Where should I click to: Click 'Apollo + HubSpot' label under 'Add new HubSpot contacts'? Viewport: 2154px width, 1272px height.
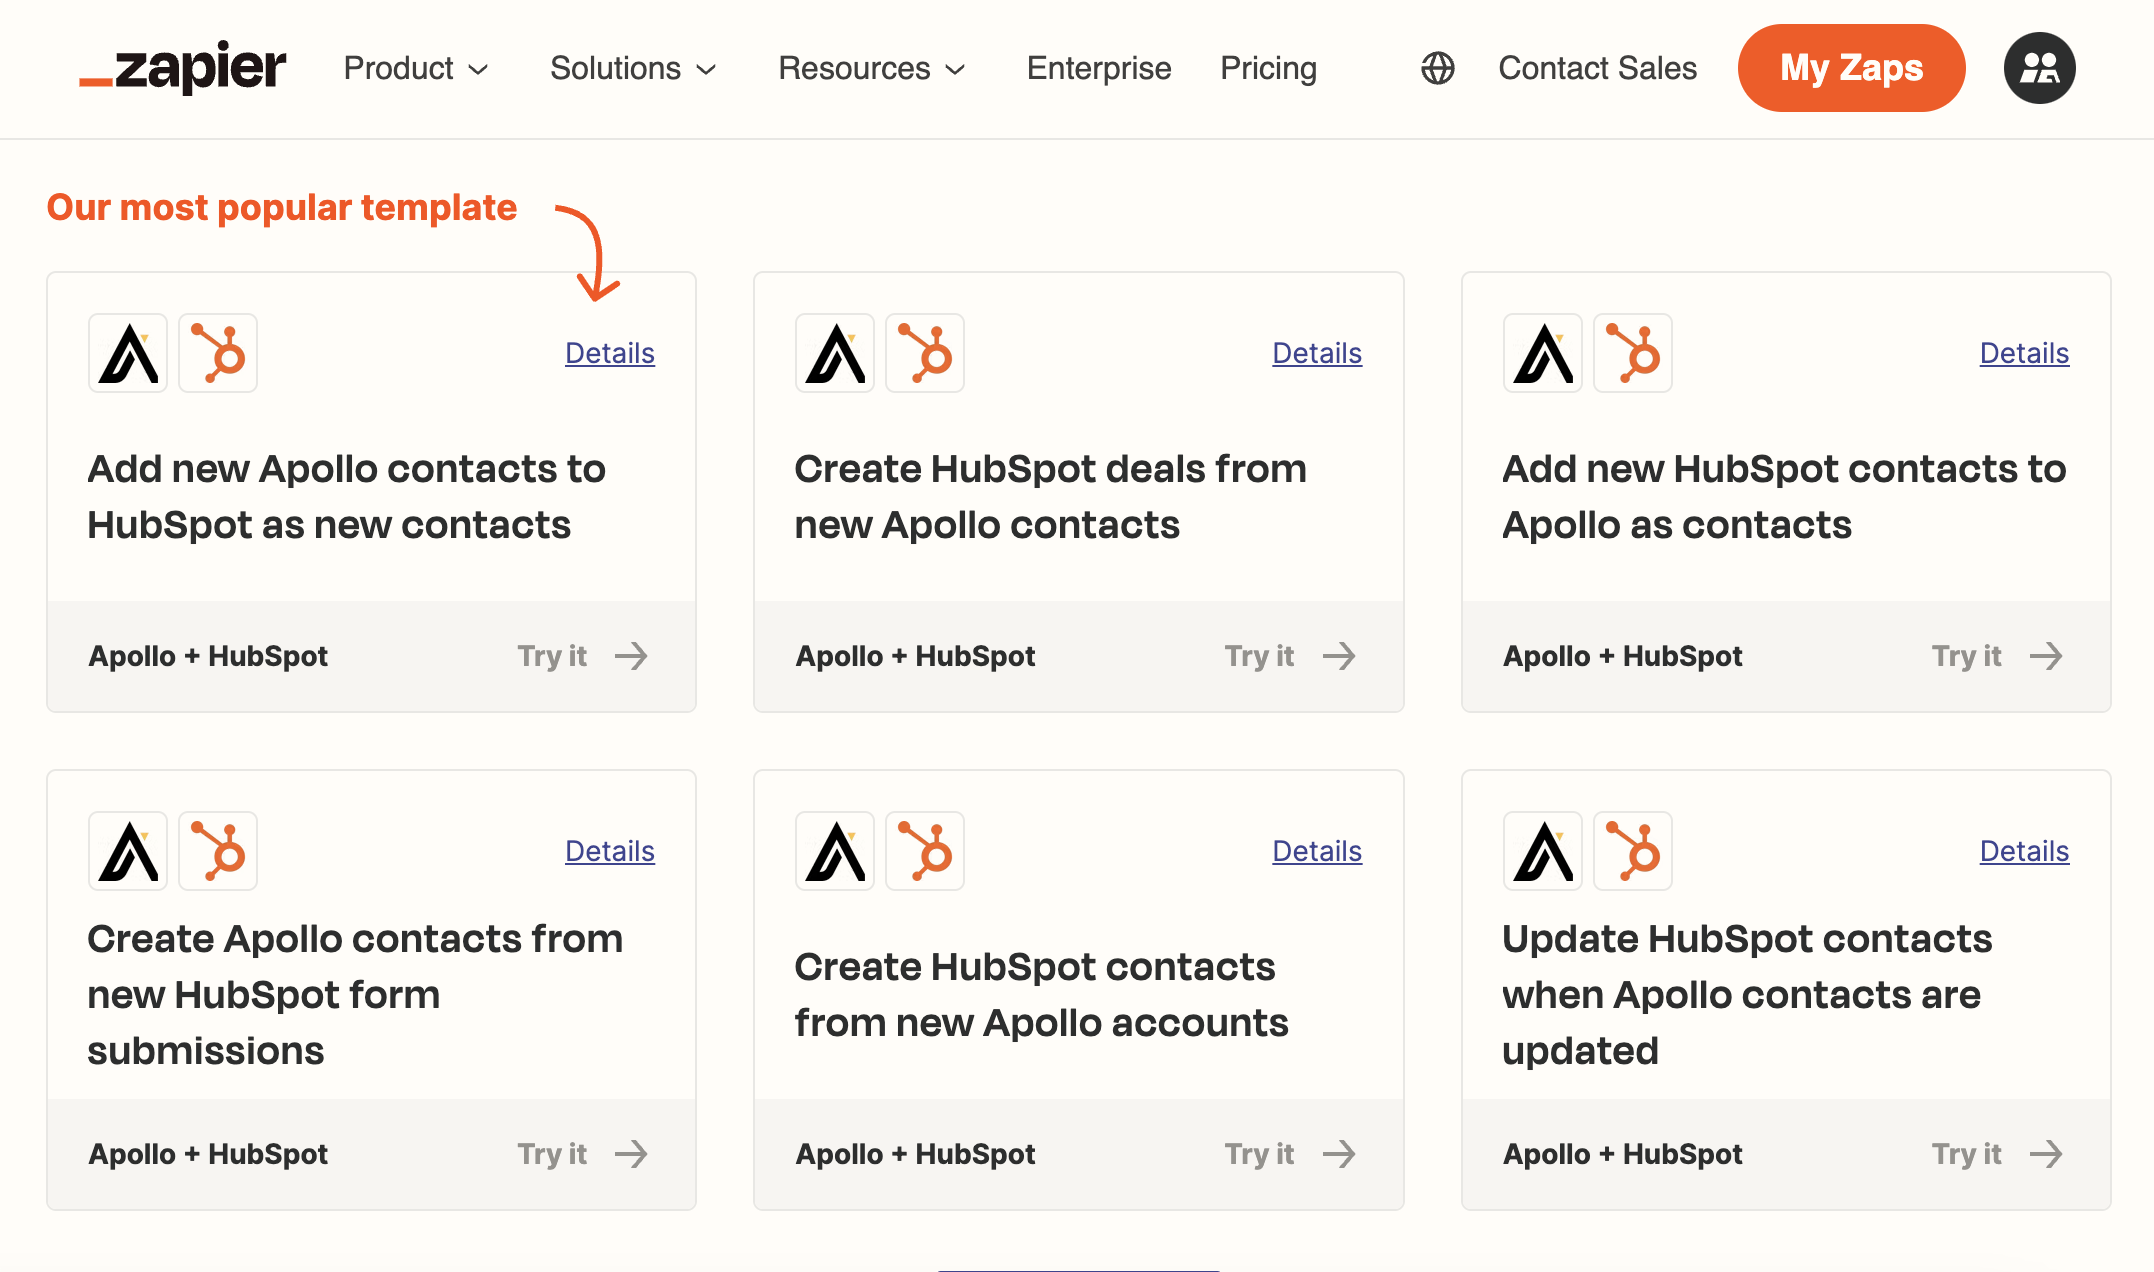[x=1623, y=656]
